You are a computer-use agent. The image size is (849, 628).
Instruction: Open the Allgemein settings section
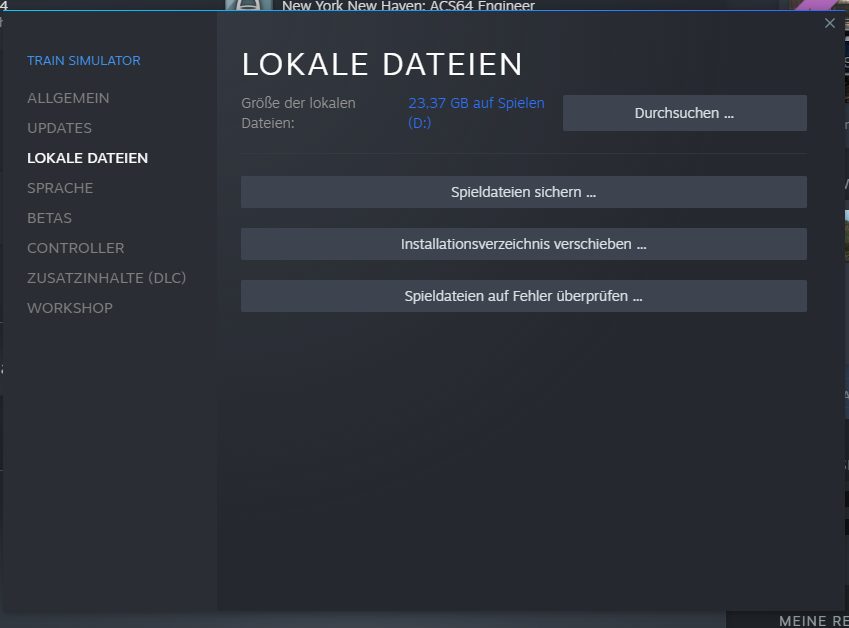68,98
